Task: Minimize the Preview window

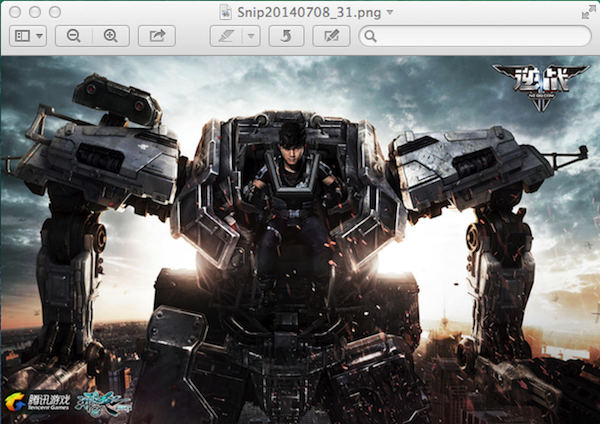Action: [x=35, y=12]
